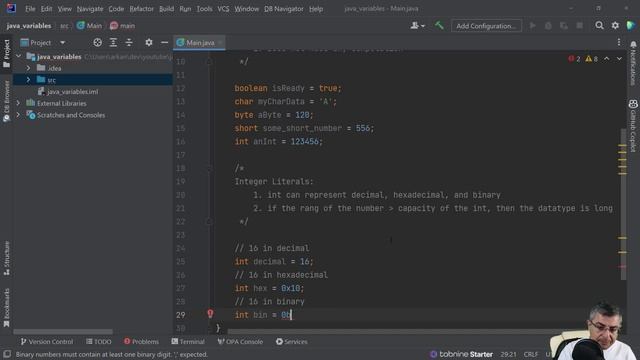
Task: Click Collapse All icon in Project panel
Action: click(129, 42)
